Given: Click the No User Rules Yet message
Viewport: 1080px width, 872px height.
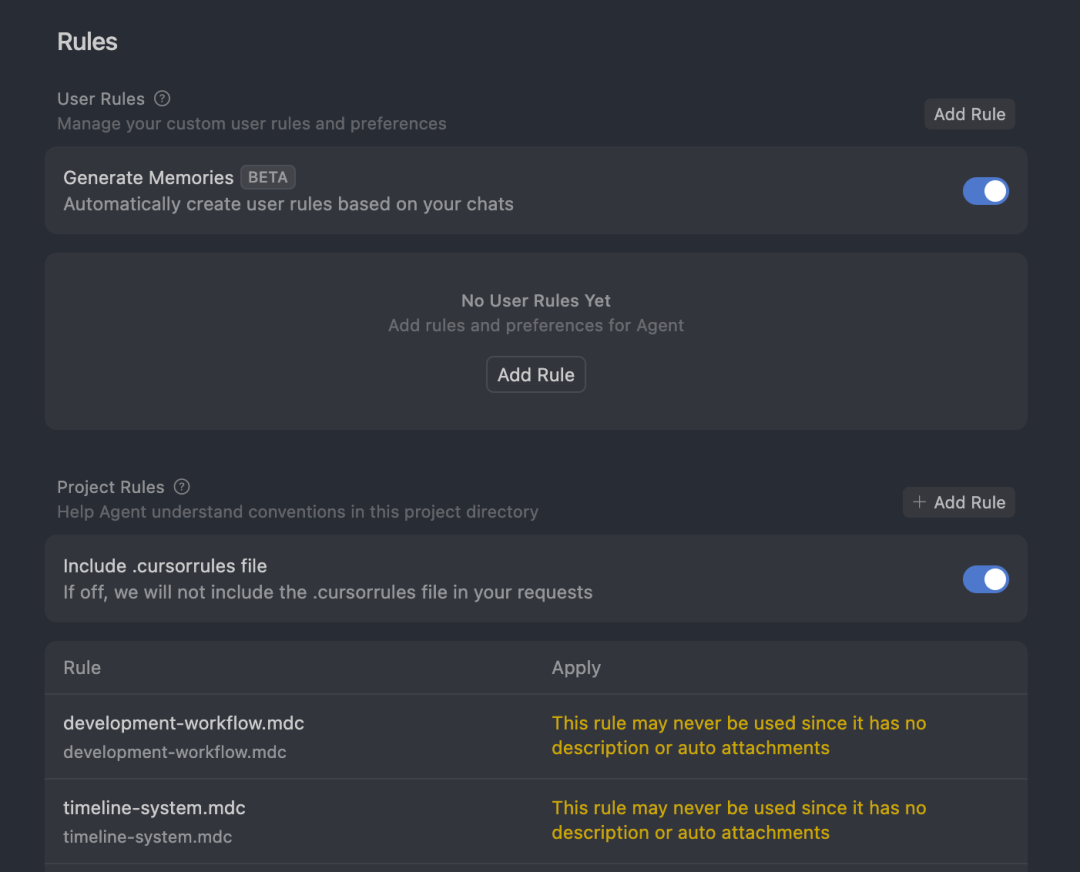Looking at the screenshot, I should 536,301.
